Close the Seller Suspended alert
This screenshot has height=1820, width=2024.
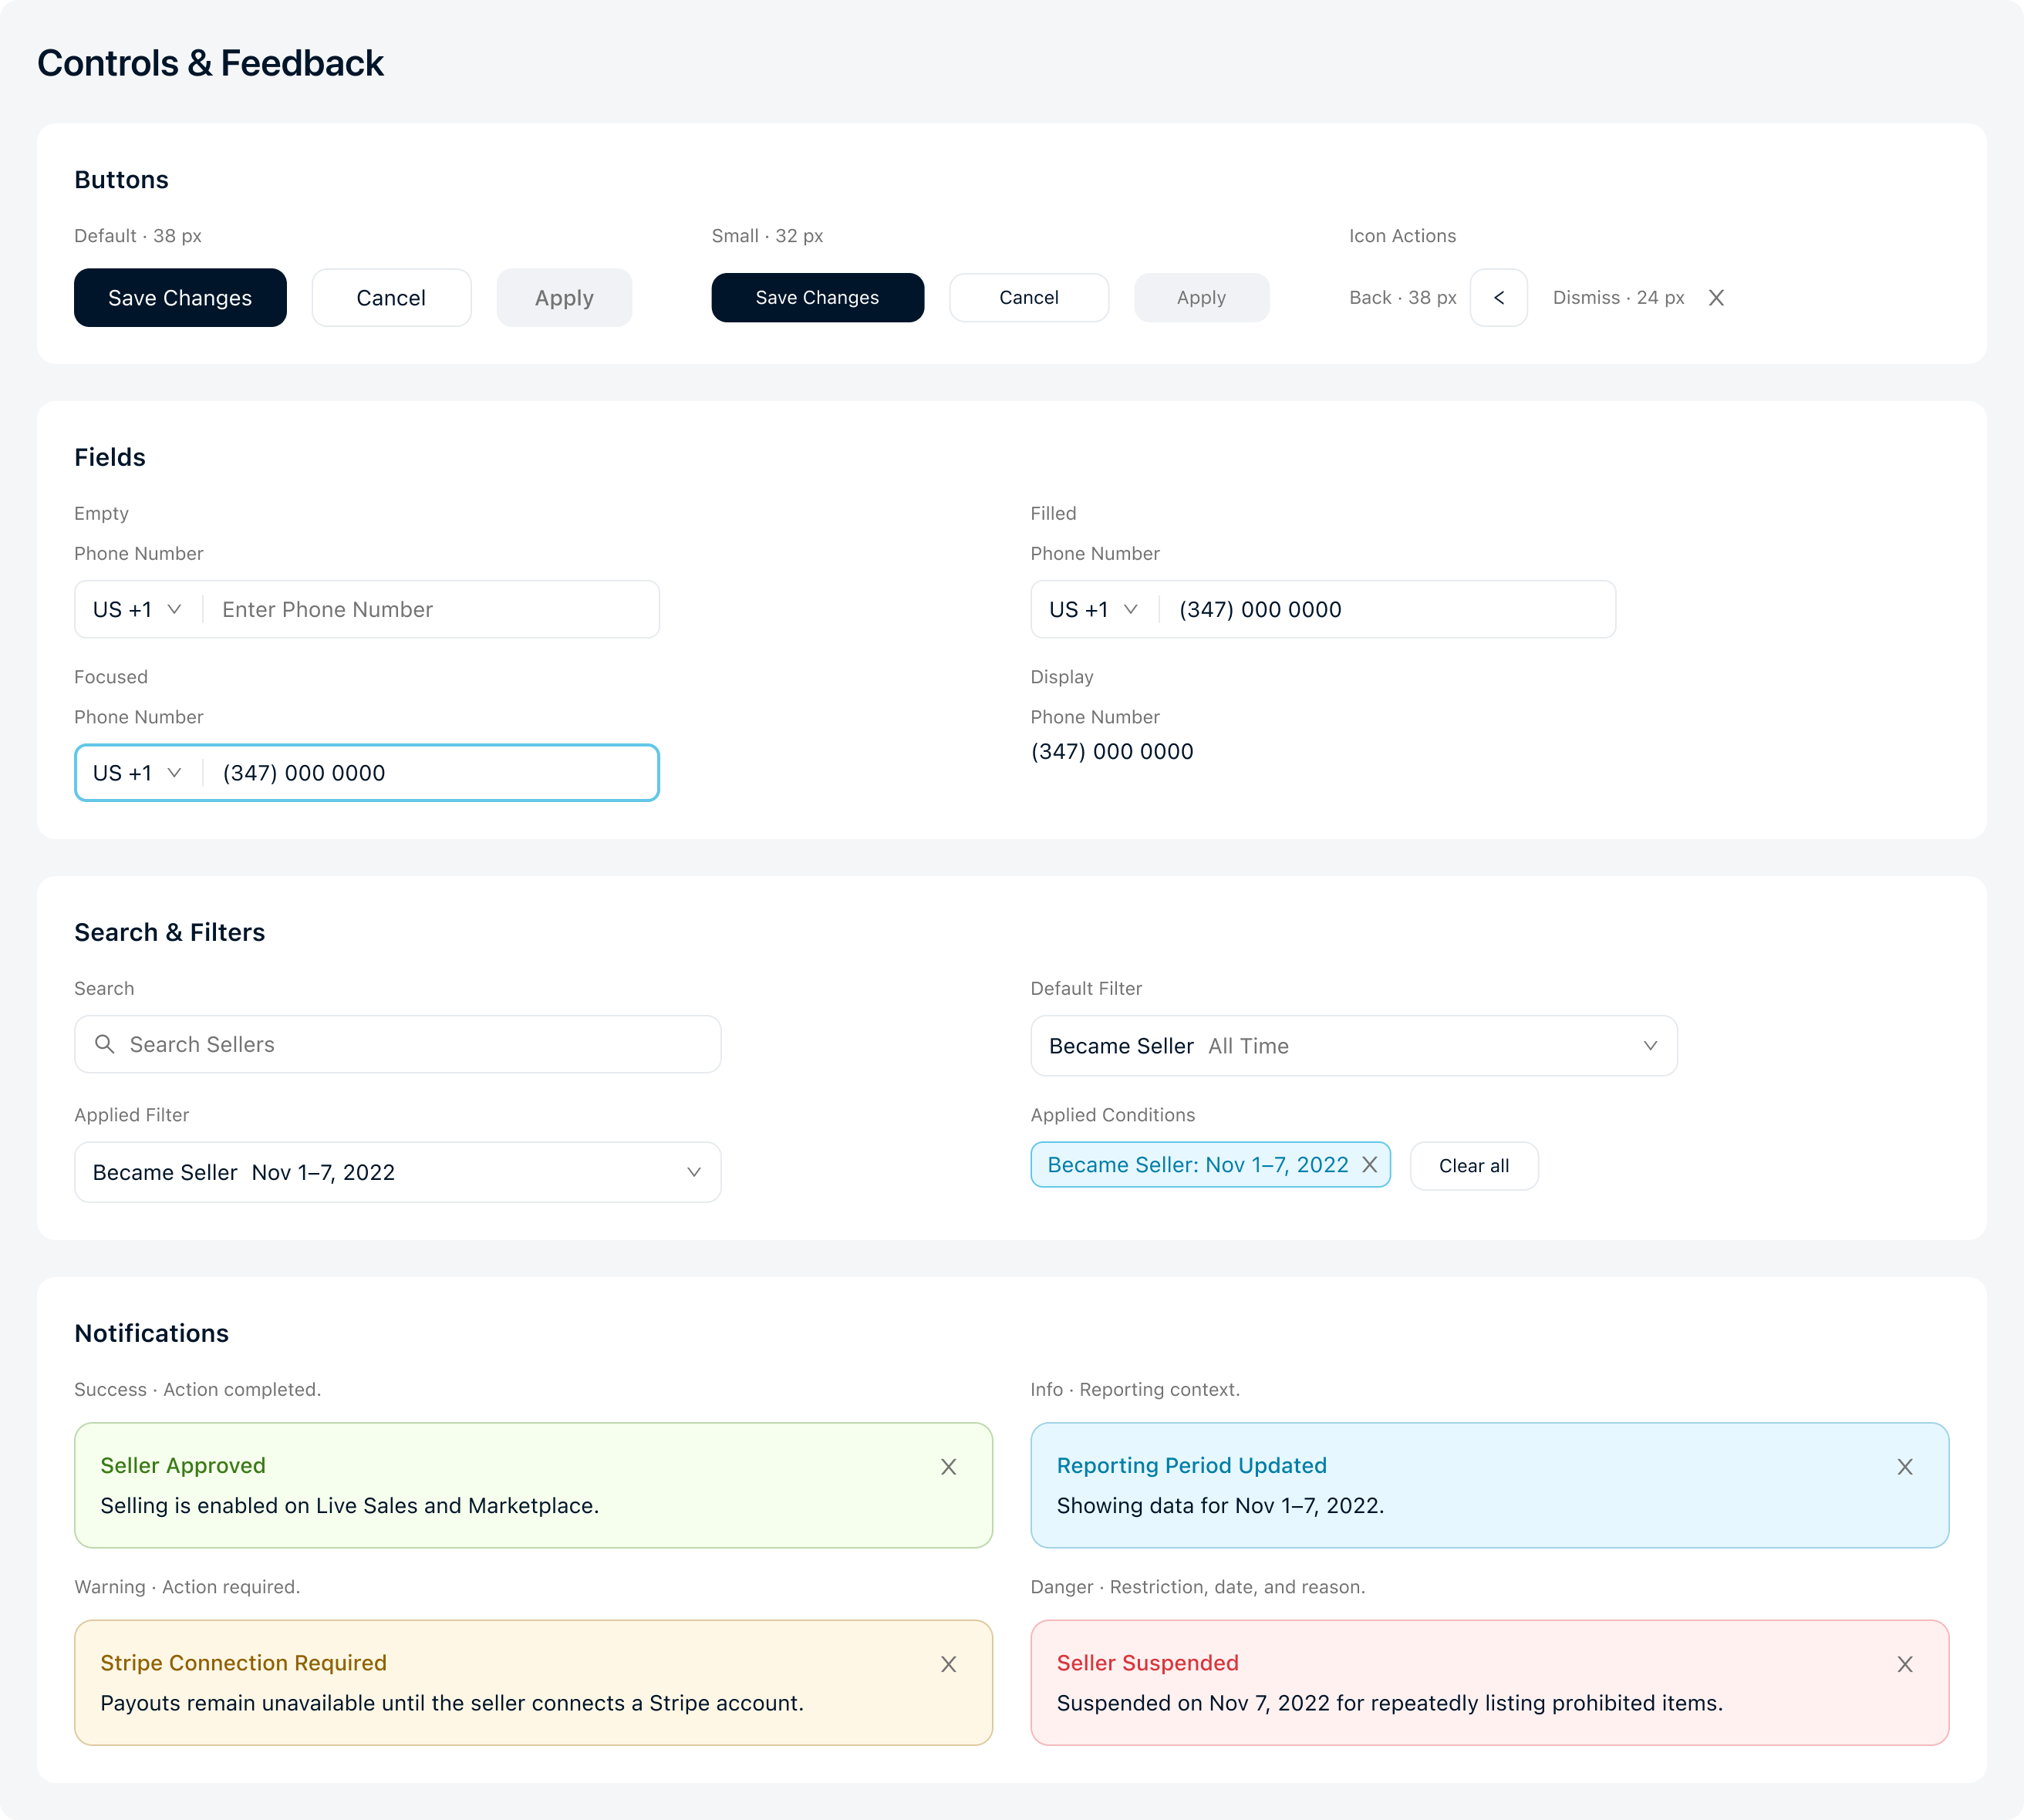pos(1905,1664)
